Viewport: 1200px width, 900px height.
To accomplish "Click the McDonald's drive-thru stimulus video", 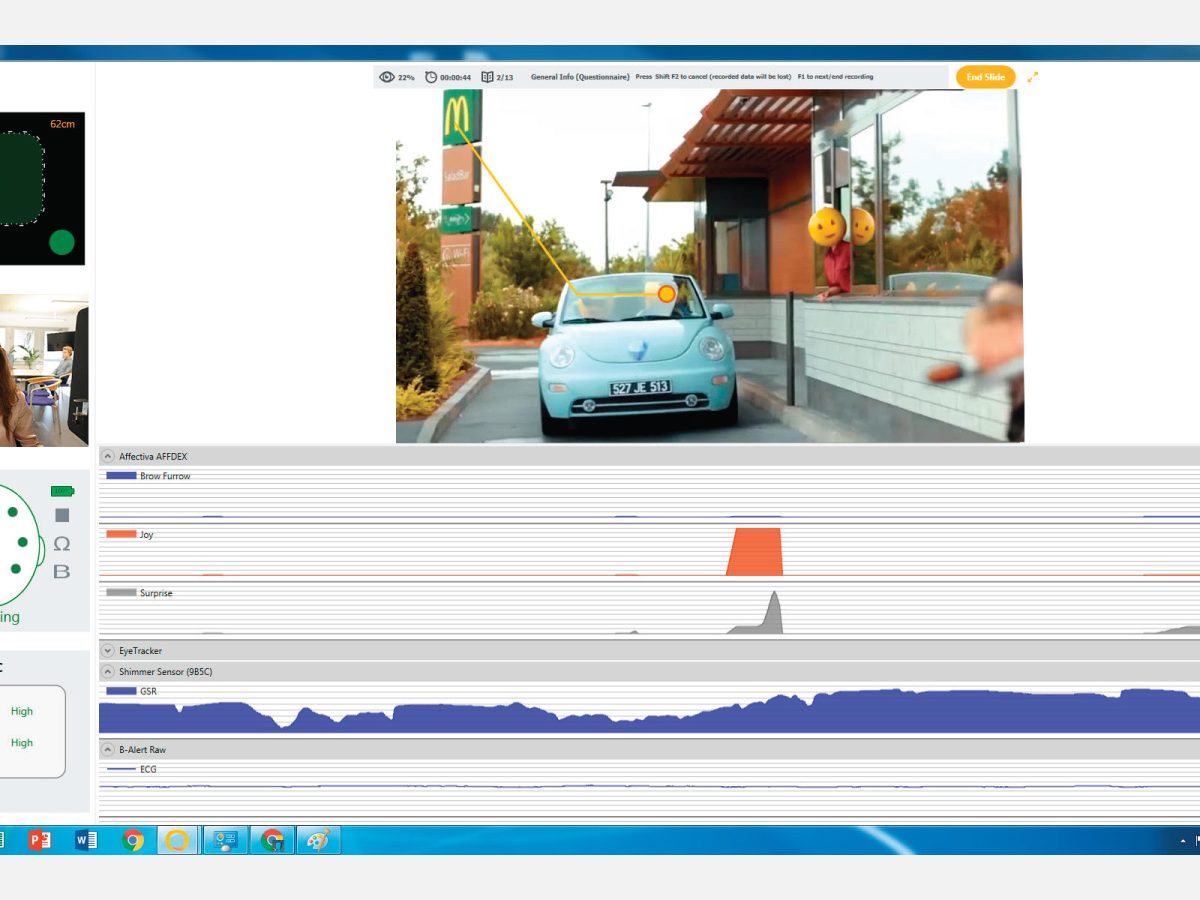I will point(710,266).
